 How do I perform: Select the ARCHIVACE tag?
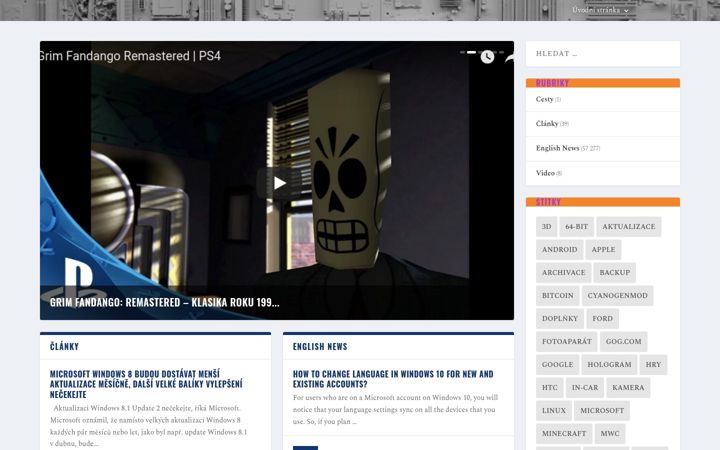coord(563,272)
